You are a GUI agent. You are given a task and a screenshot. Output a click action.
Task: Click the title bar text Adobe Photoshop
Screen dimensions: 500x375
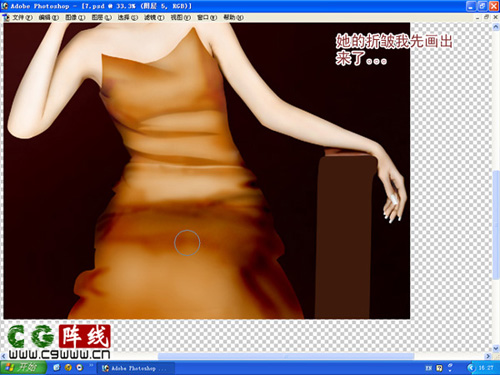click(40, 6)
